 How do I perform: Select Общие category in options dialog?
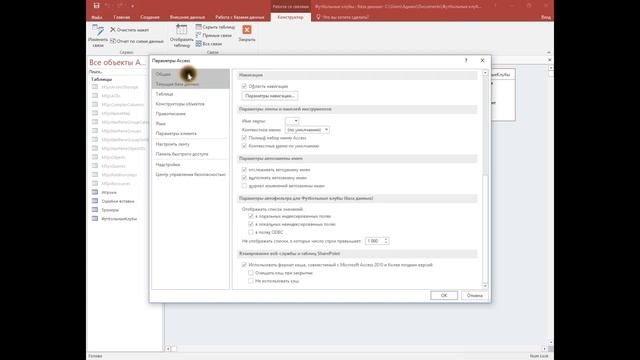click(190, 74)
